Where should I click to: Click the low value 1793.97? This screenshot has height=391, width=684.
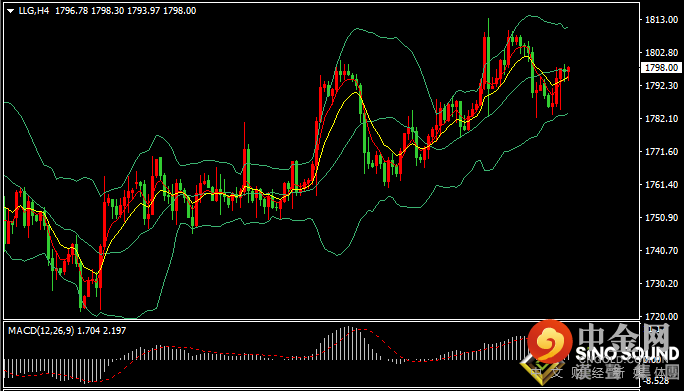(144, 11)
